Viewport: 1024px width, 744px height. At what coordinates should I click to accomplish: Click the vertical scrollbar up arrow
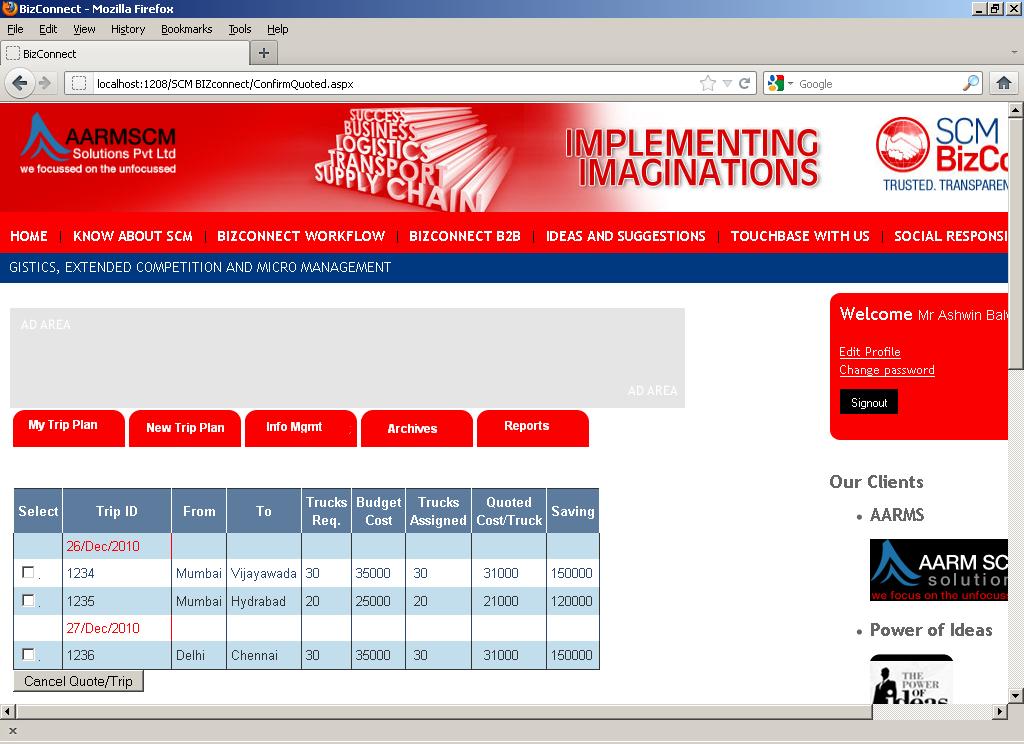click(x=1016, y=110)
